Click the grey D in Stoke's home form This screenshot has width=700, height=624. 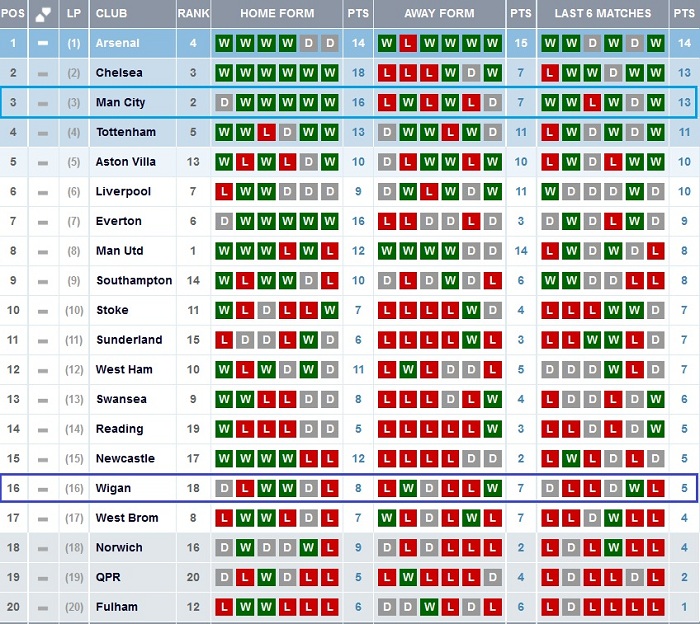click(x=267, y=310)
